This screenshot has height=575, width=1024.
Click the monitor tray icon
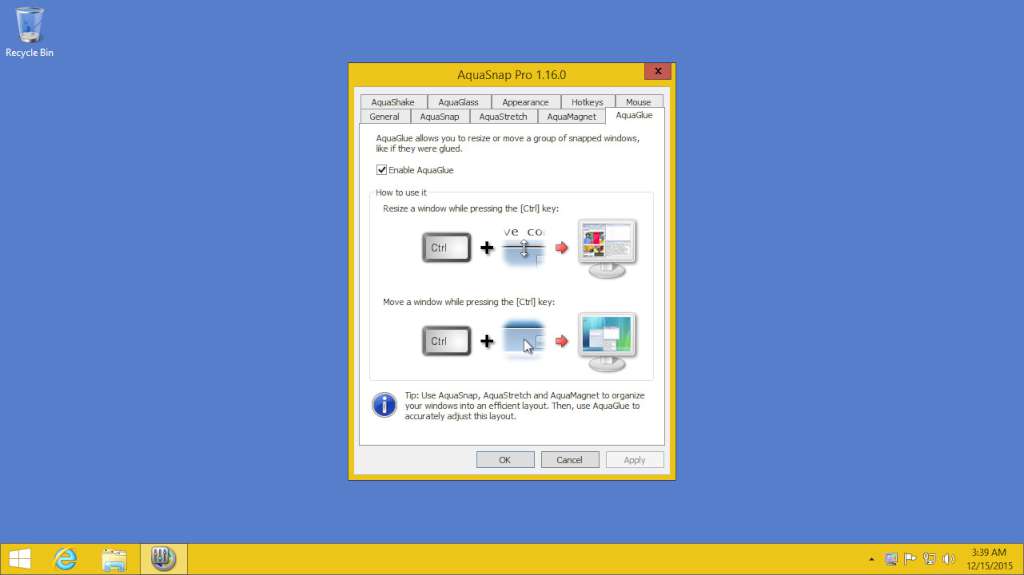click(890, 559)
